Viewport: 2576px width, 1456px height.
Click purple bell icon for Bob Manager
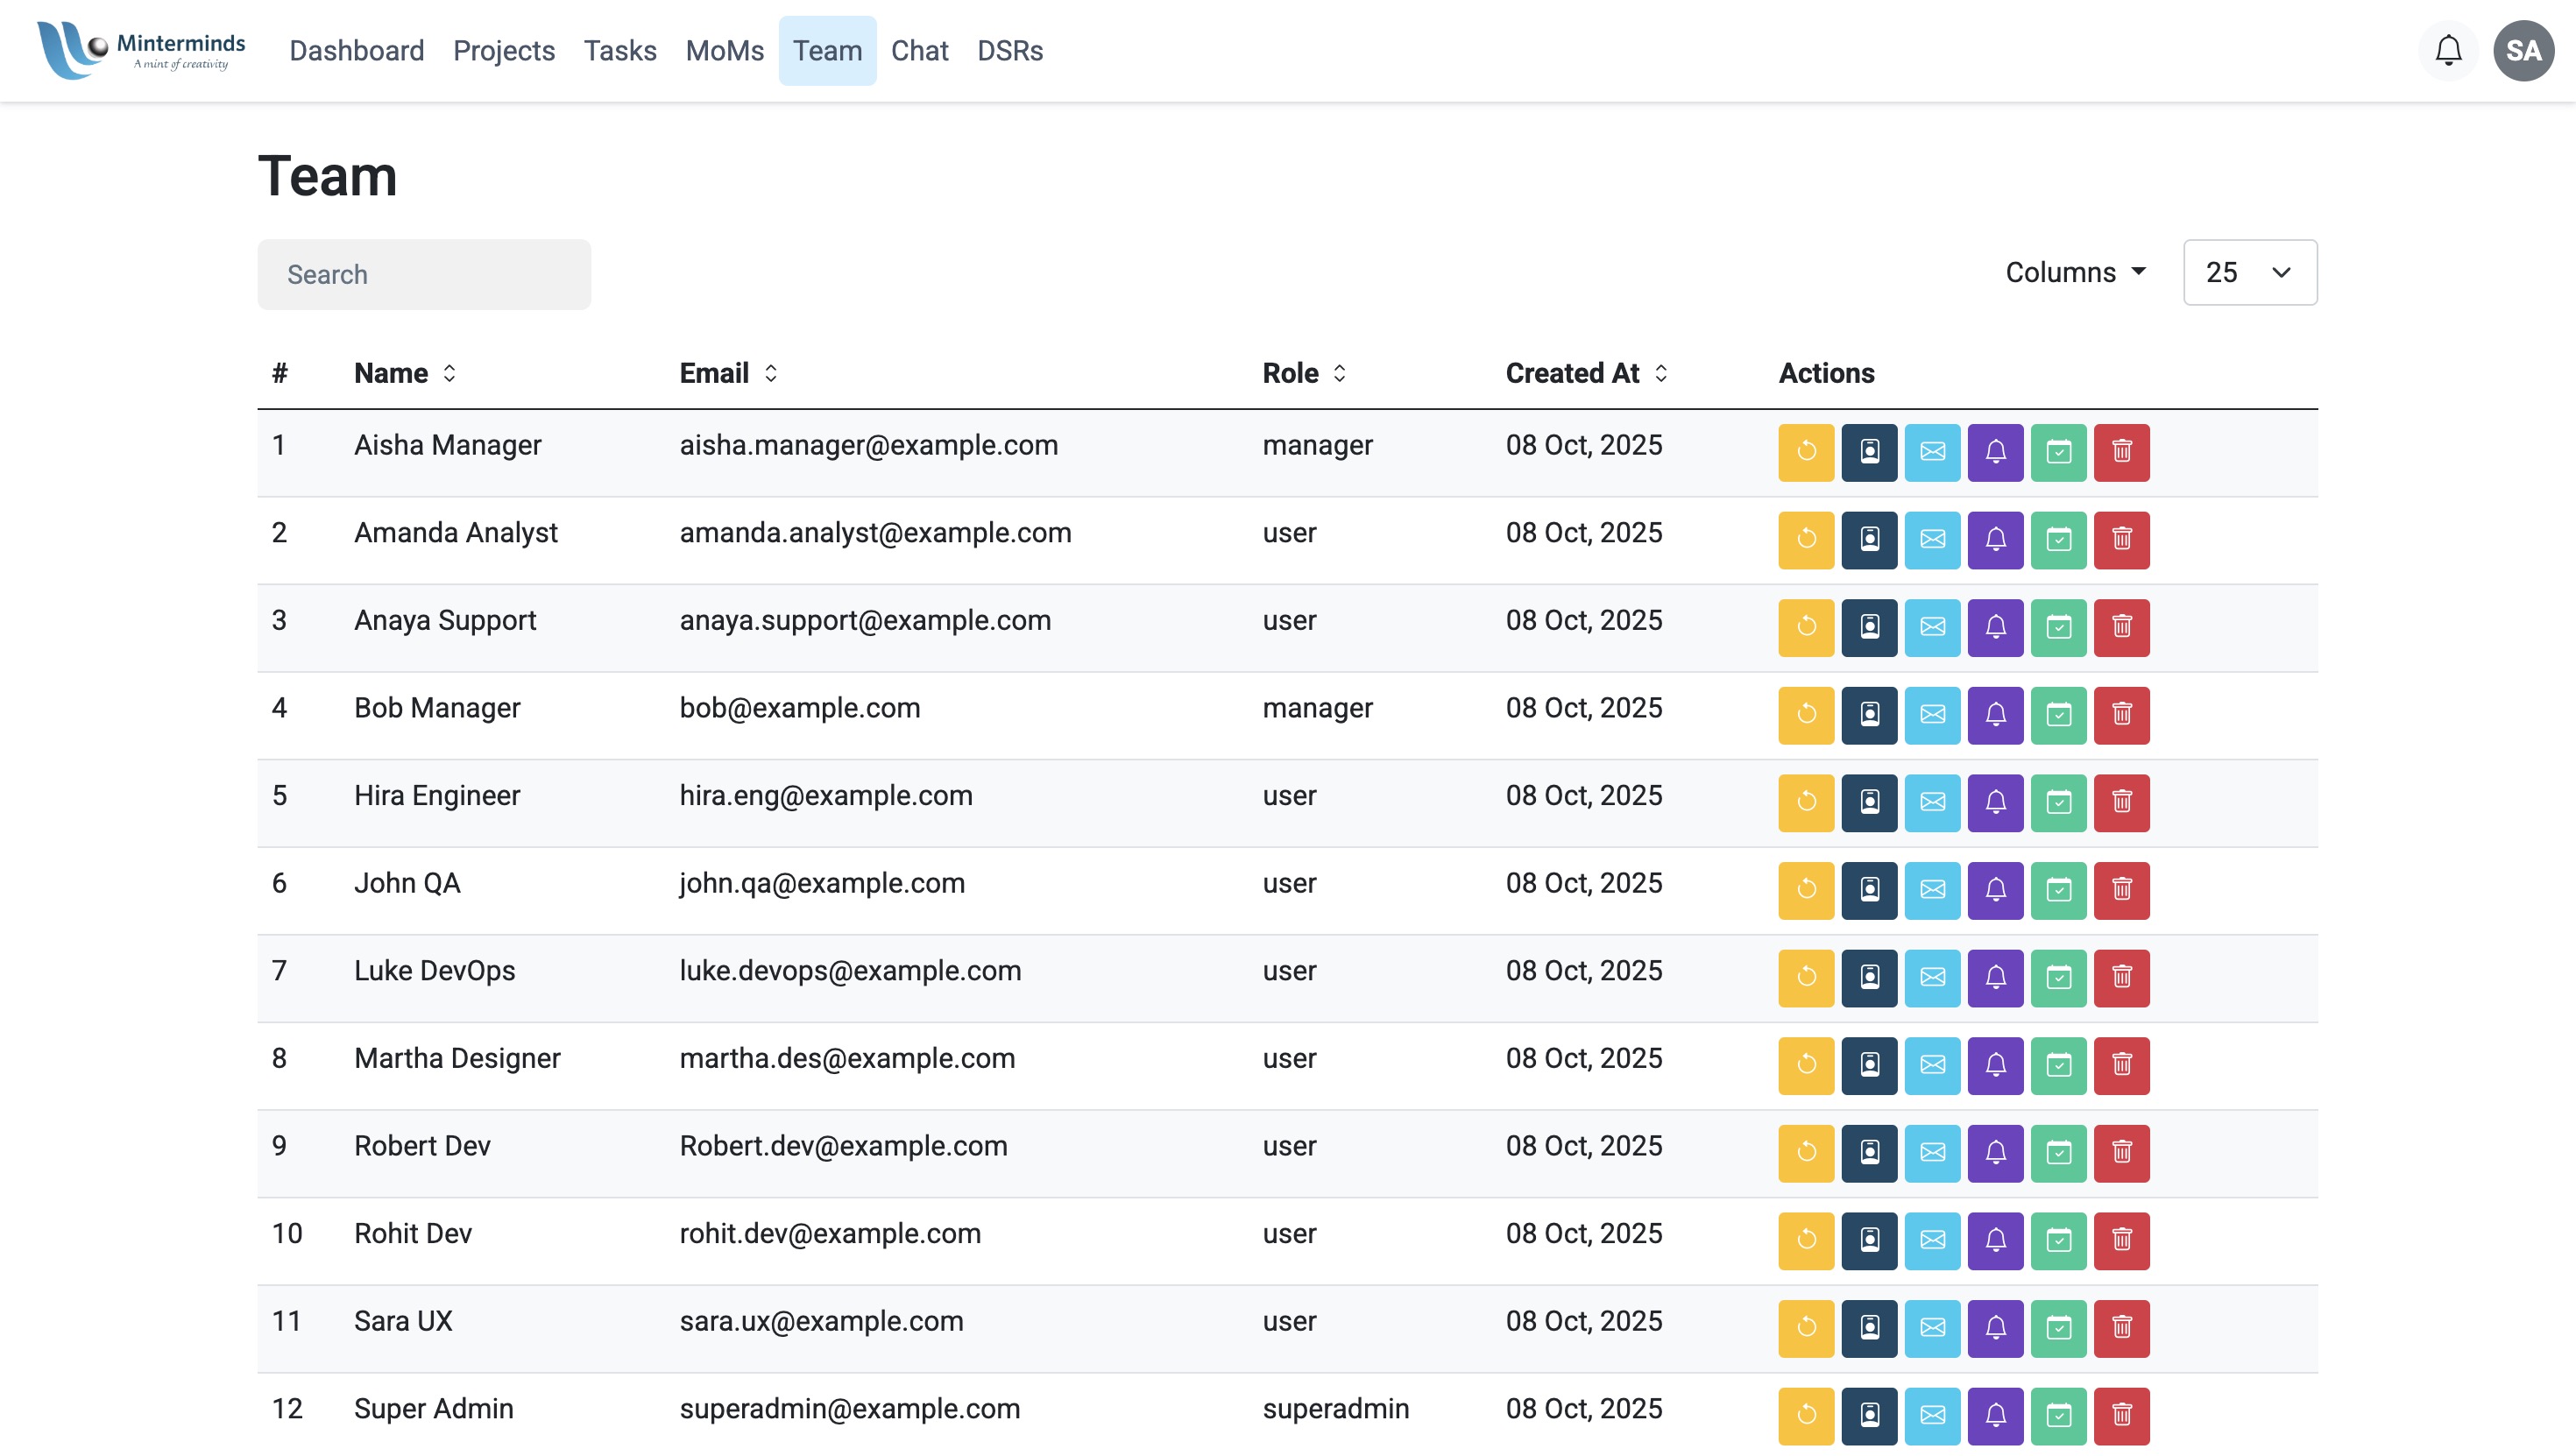click(1994, 715)
